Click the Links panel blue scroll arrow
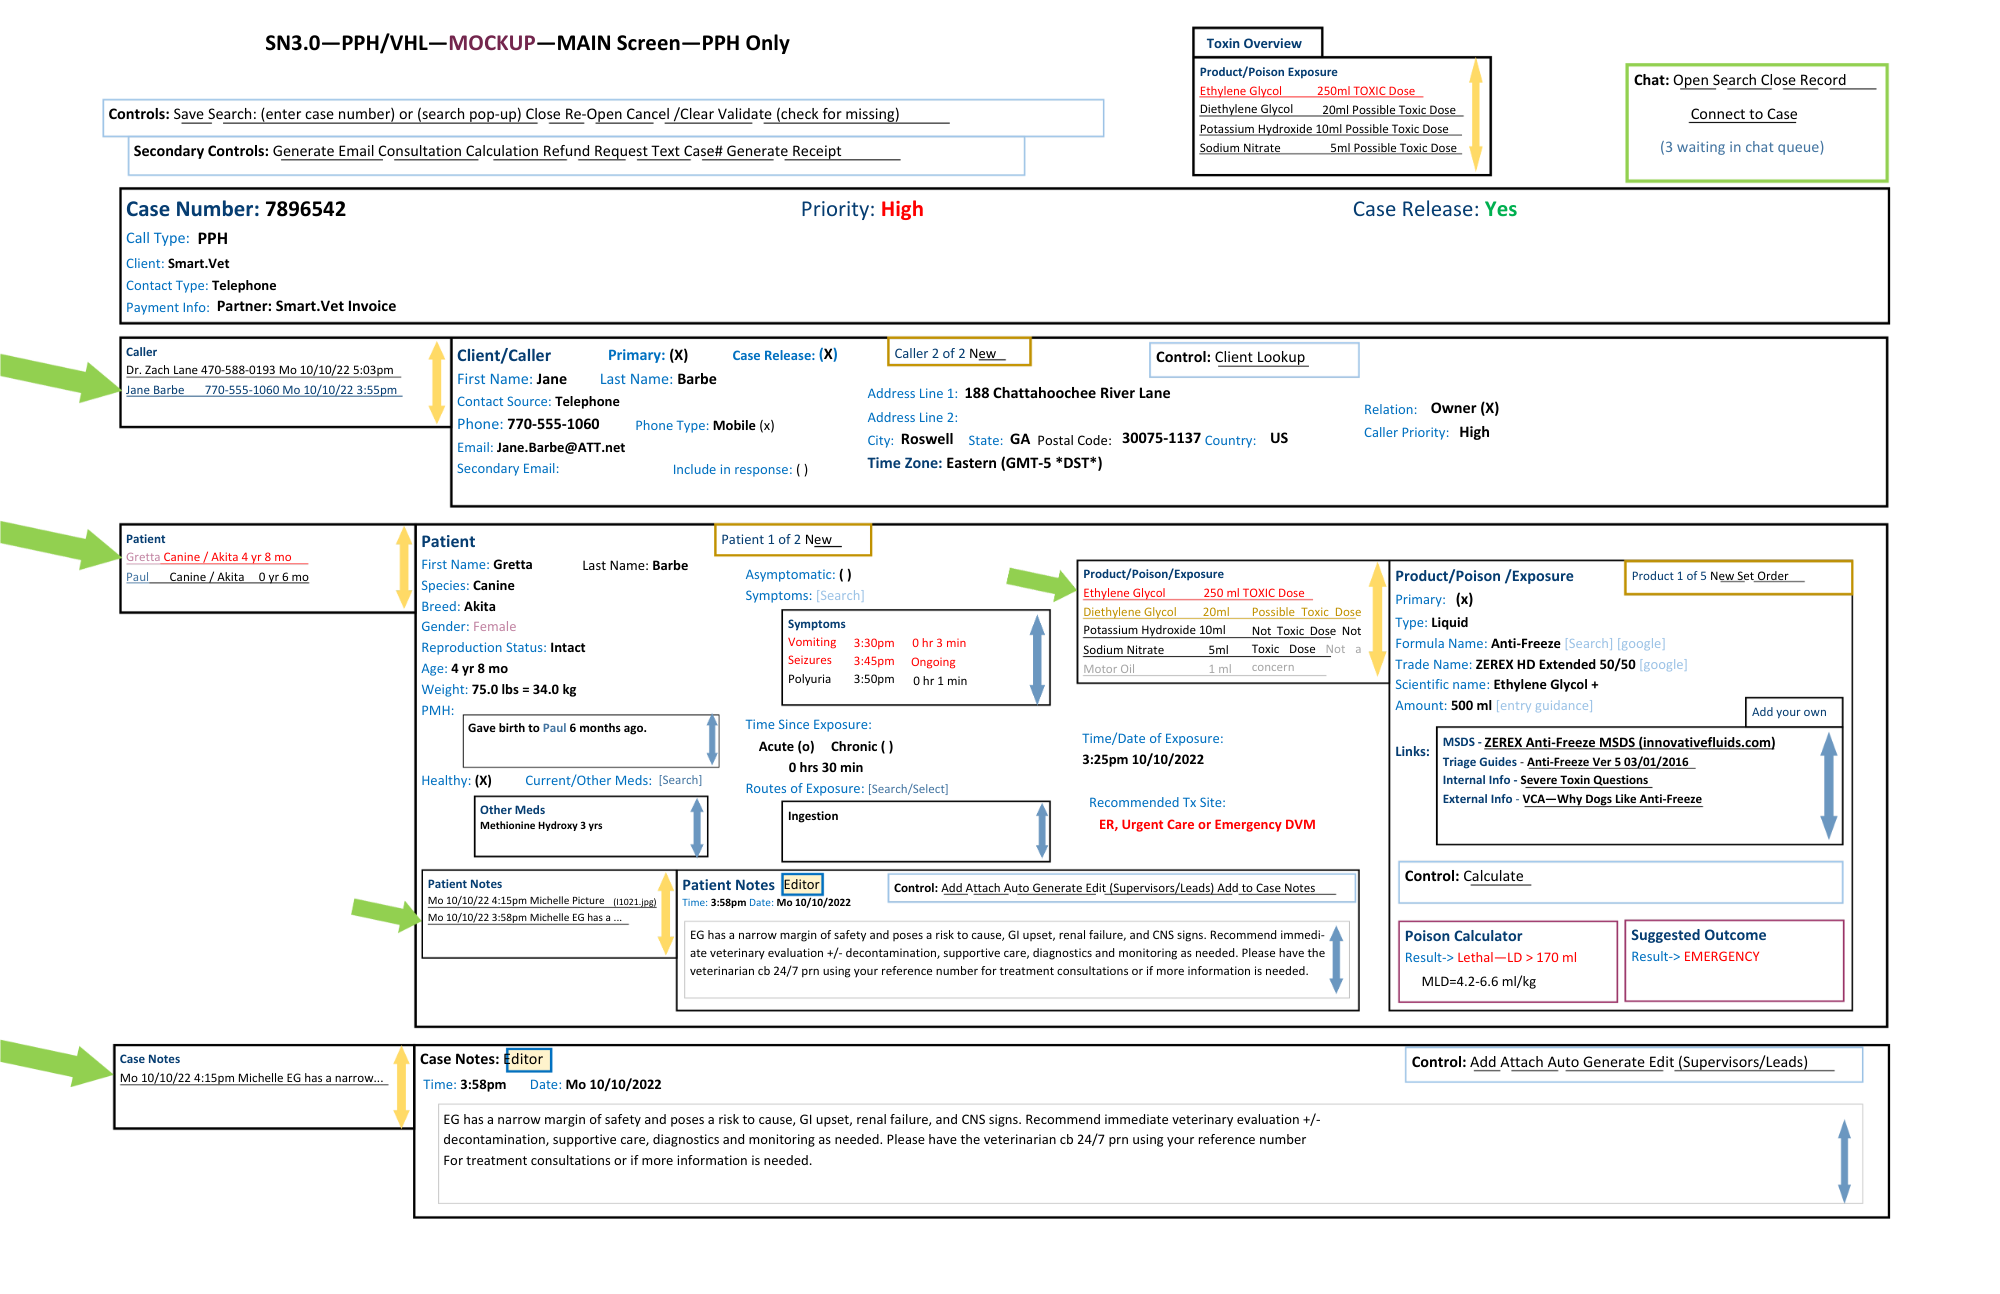 (x=1828, y=785)
